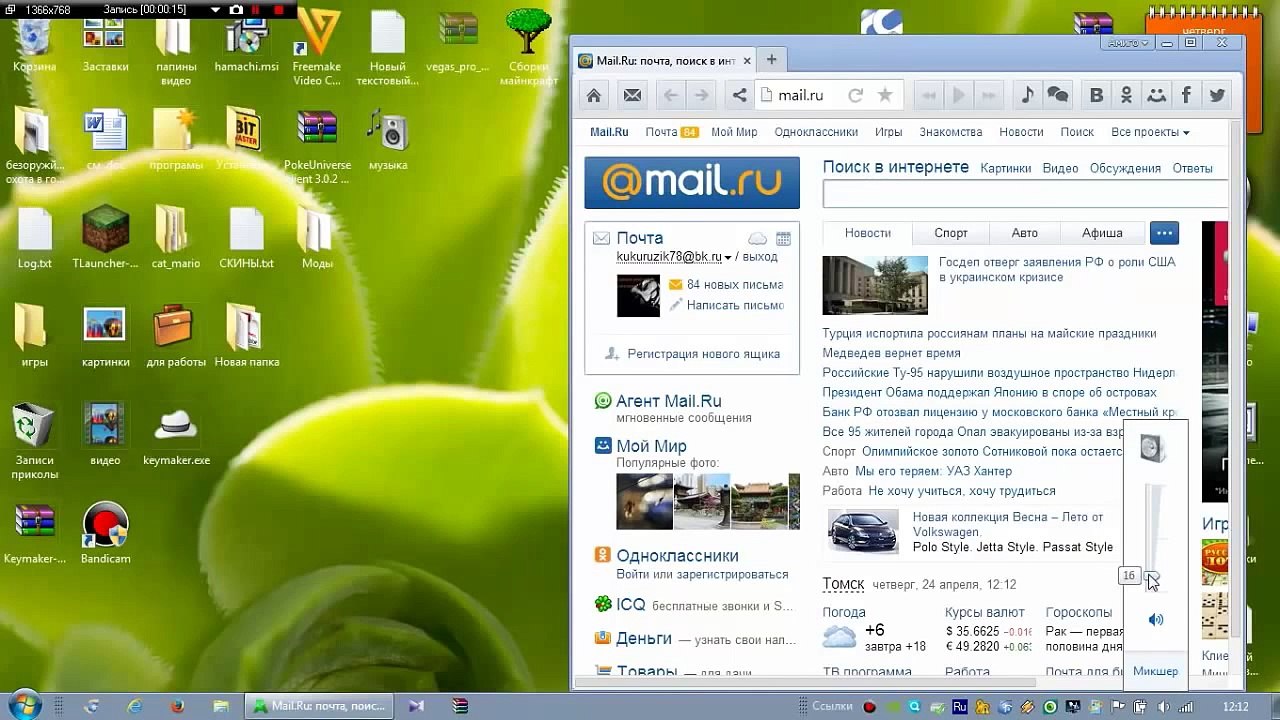Select the keymaker.exe desktop icon
1280x720 pixels.
(x=176, y=436)
